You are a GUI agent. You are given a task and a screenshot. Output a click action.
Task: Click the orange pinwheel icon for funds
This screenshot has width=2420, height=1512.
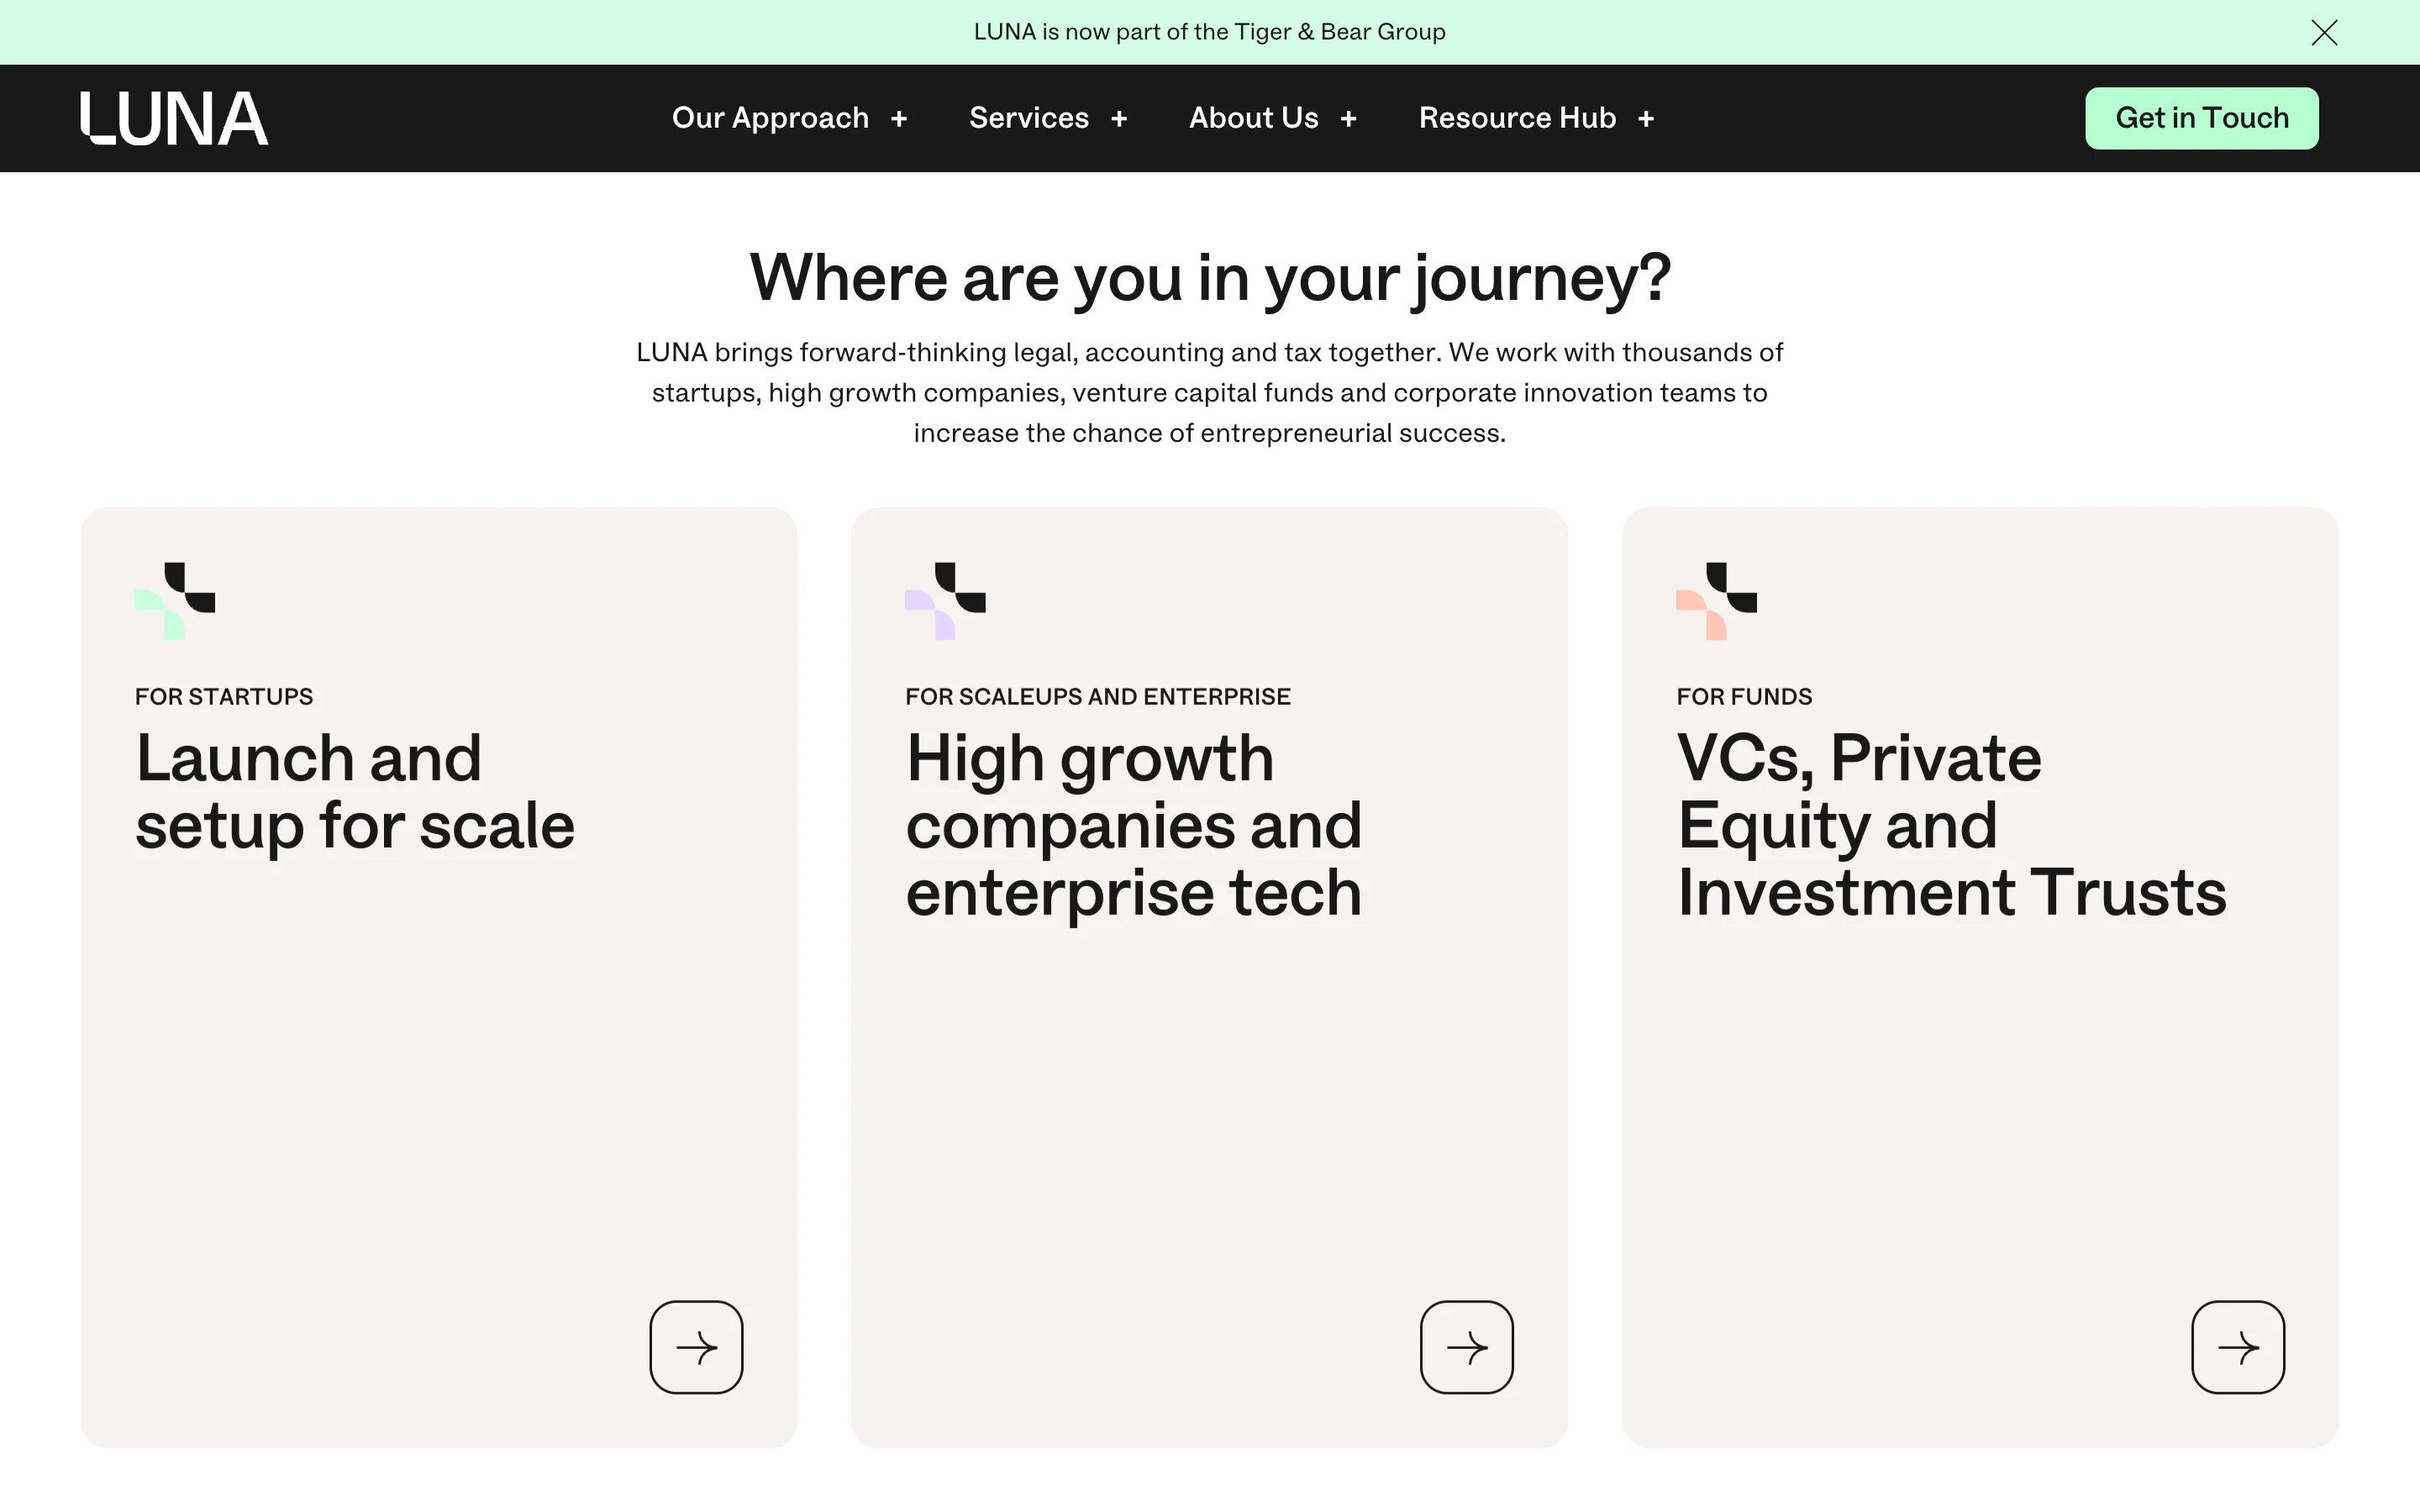[x=1716, y=600]
